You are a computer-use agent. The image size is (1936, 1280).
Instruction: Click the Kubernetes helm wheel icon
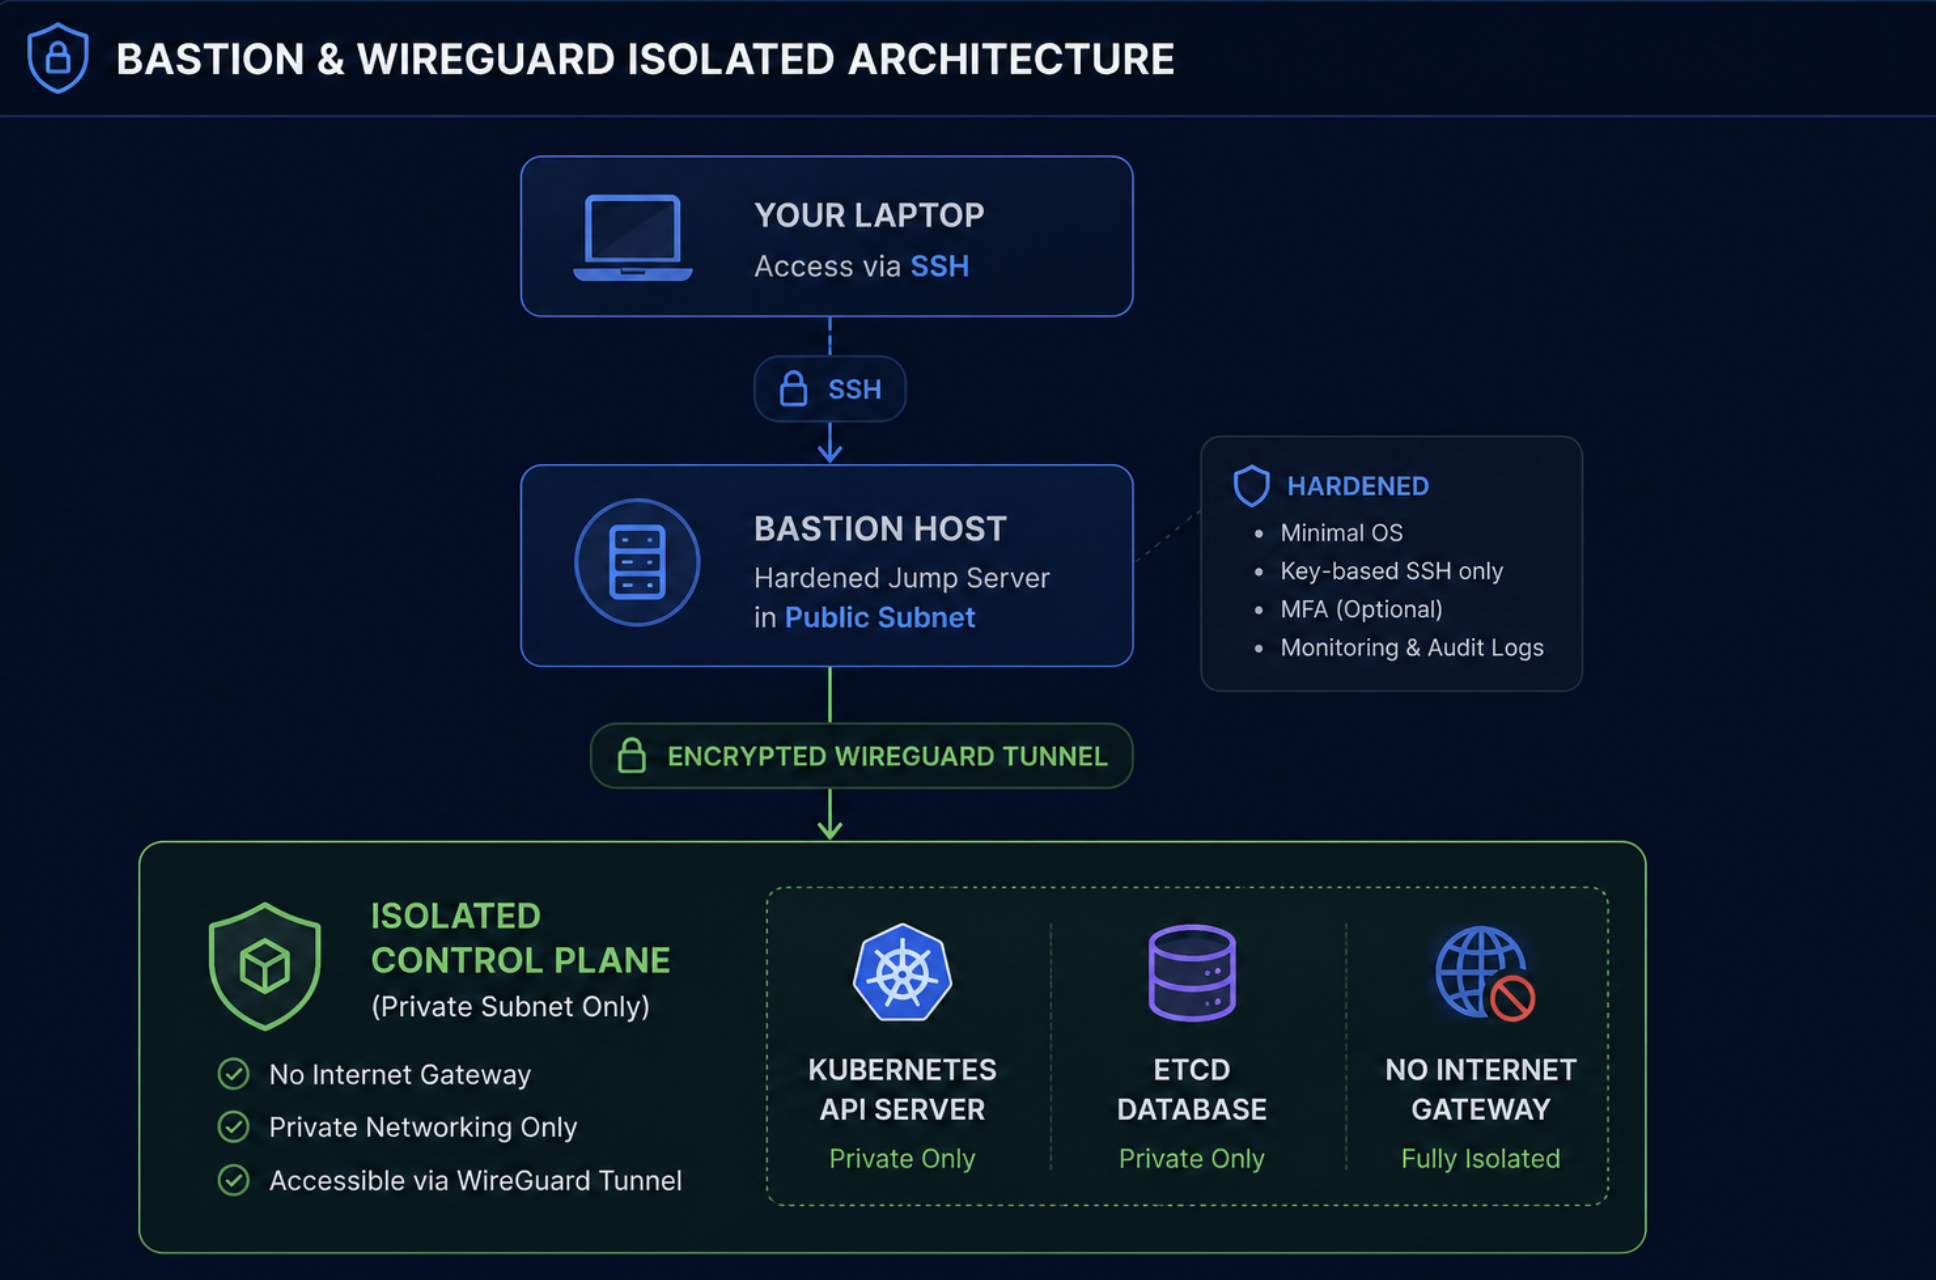coord(902,972)
